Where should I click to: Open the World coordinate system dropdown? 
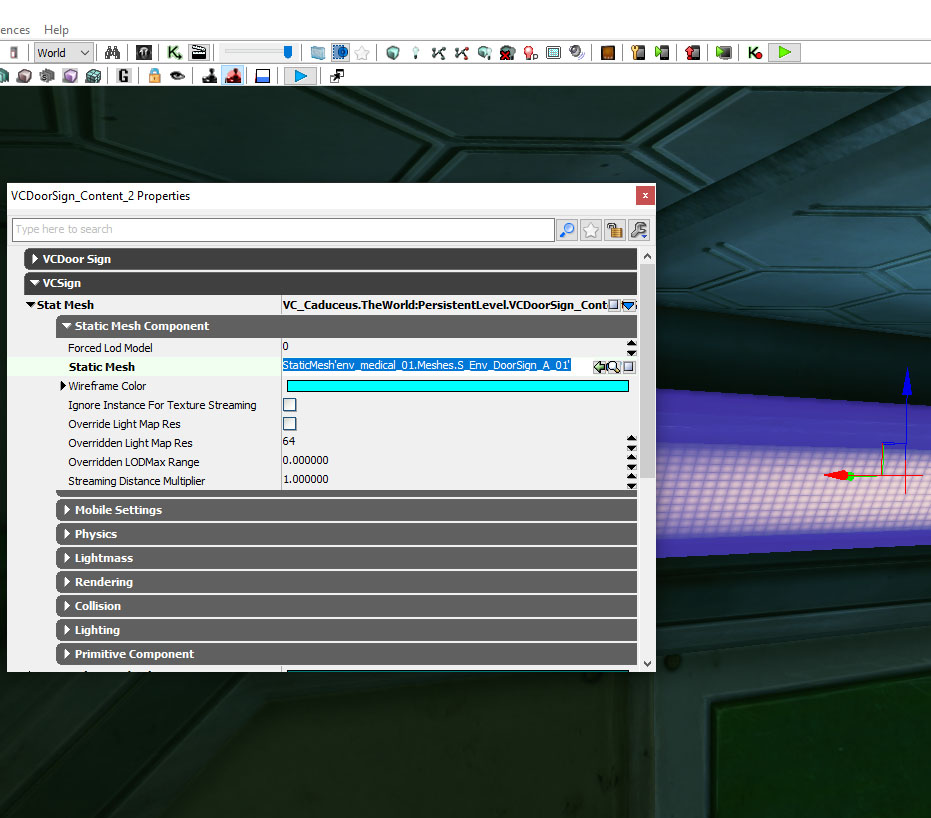[x=63, y=53]
